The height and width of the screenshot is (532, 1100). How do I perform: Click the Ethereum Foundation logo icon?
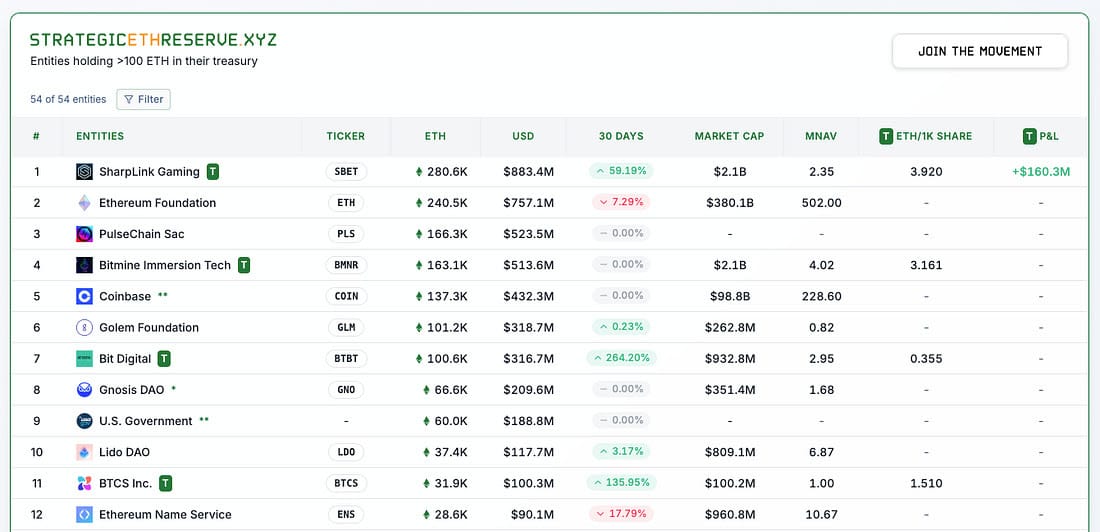click(84, 203)
